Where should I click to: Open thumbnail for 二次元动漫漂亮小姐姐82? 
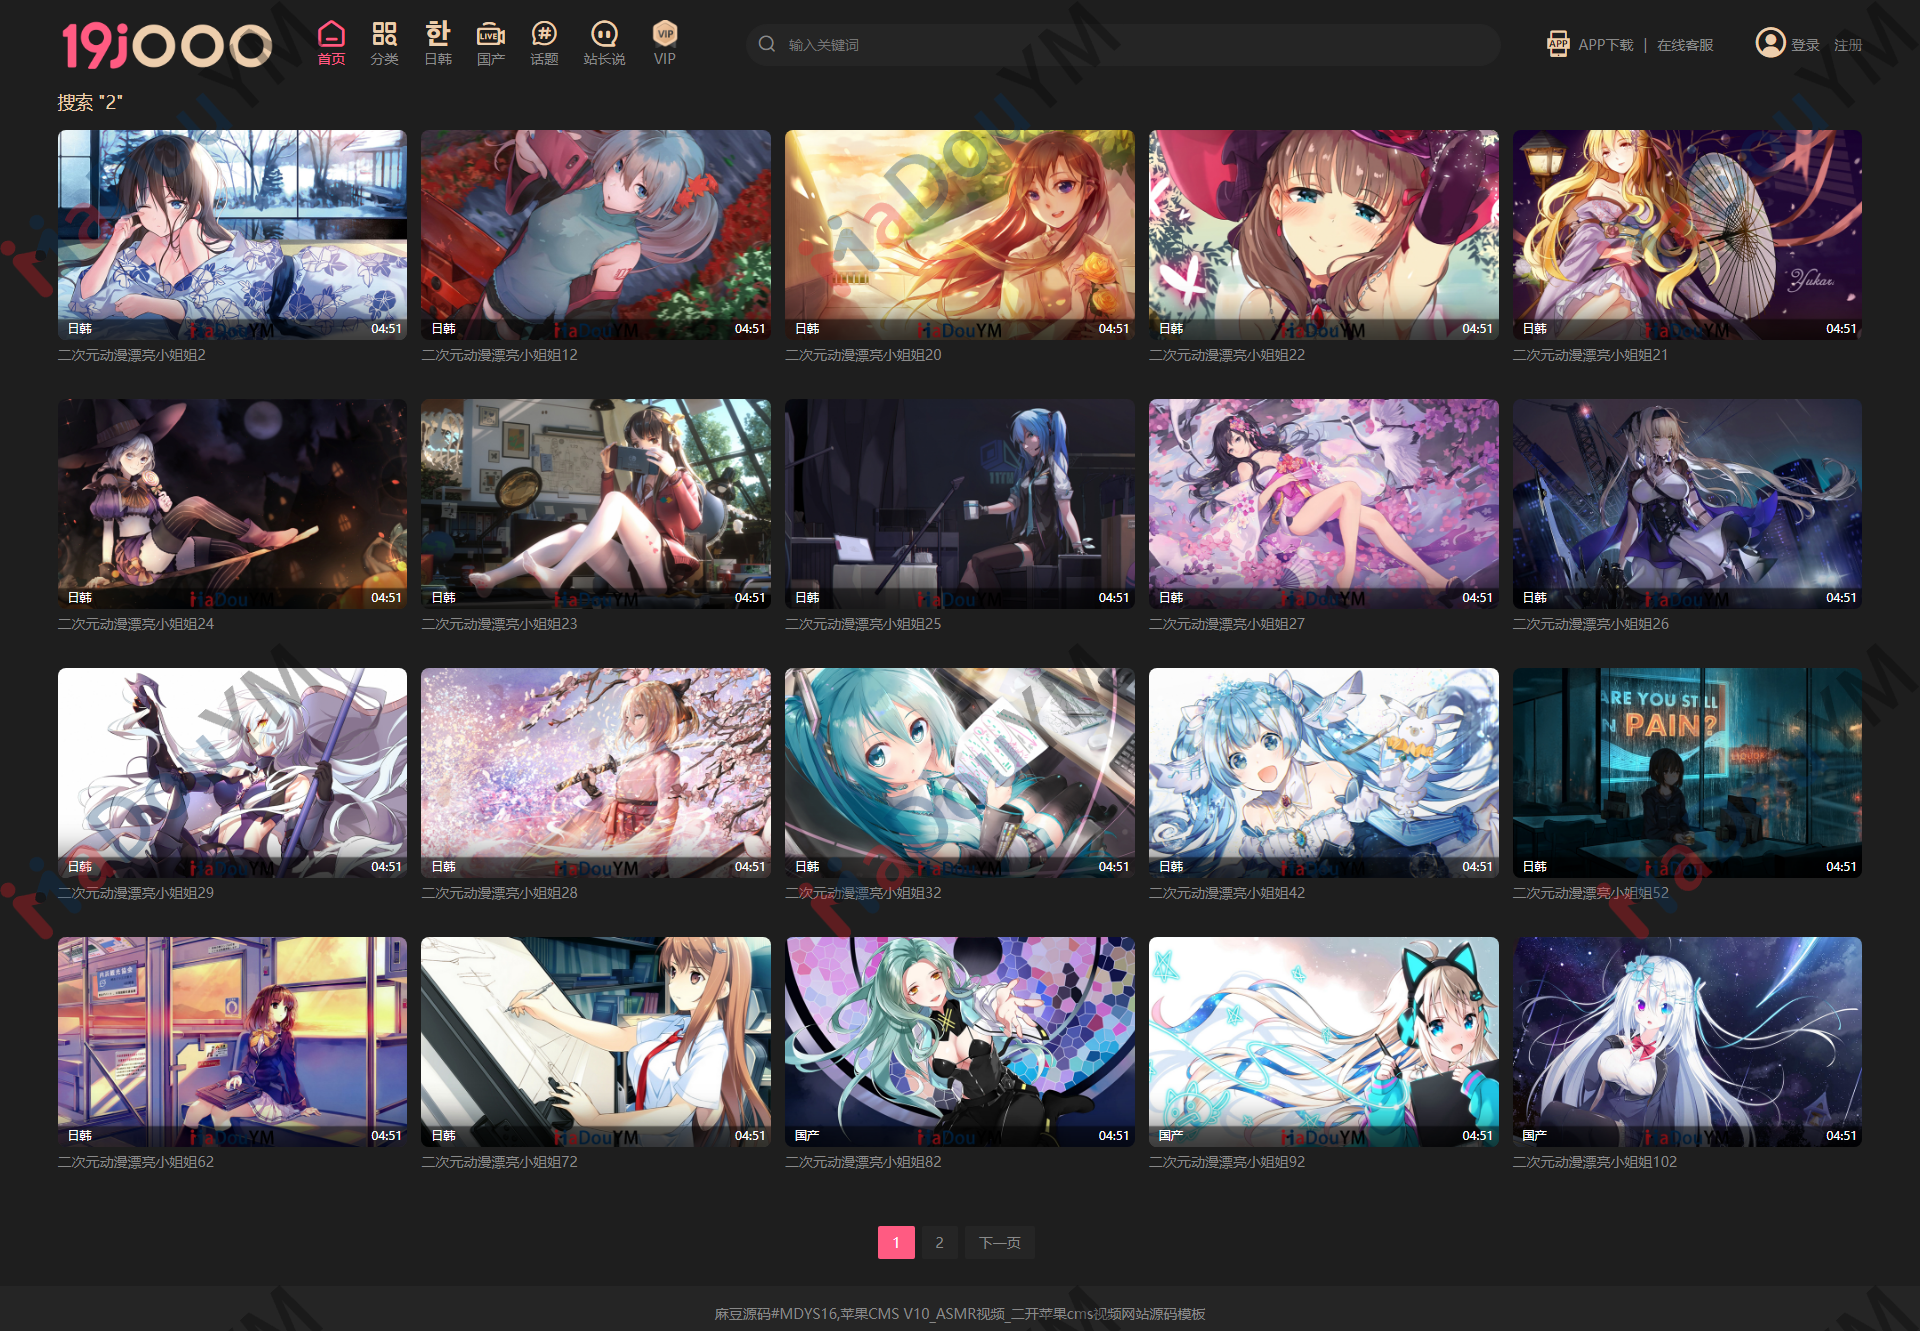960,1042
